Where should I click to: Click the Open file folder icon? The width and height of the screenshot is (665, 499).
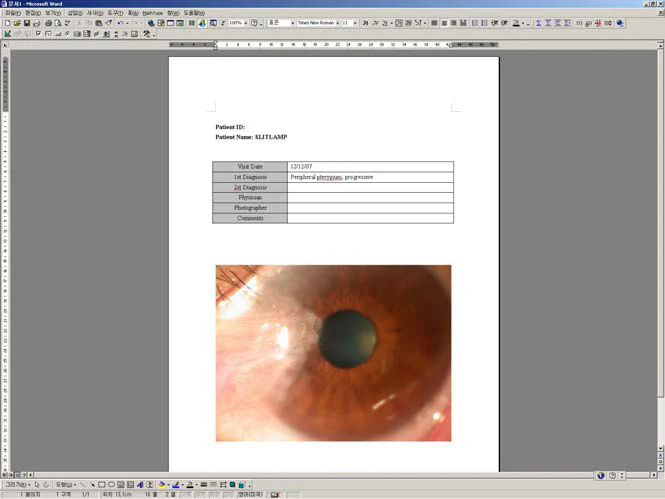click(x=15, y=22)
